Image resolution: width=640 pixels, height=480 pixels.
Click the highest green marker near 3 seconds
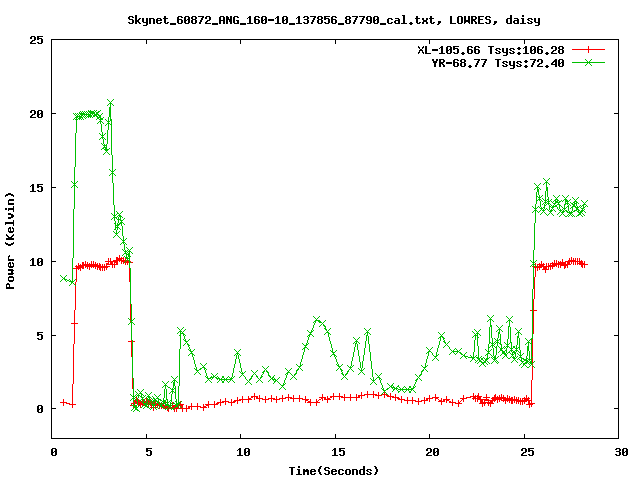click(111, 102)
